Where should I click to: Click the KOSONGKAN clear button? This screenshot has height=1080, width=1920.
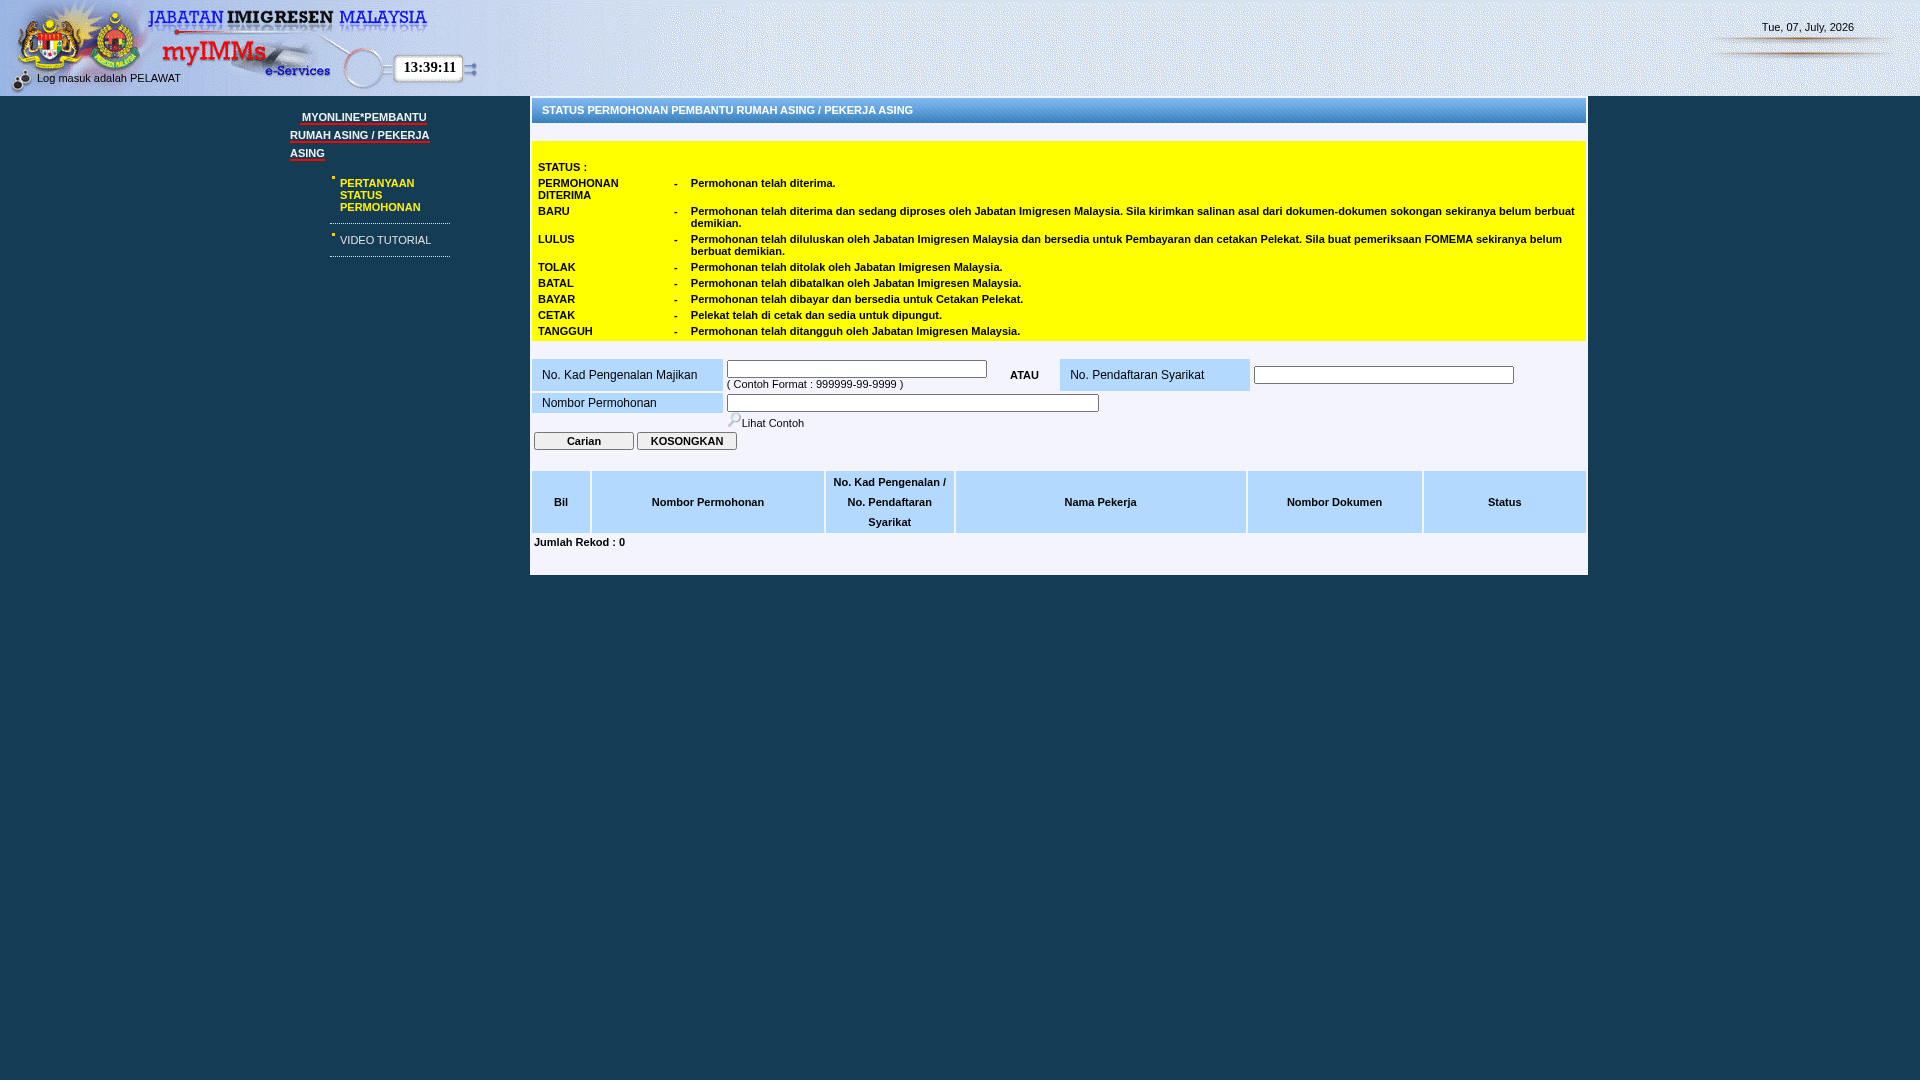point(687,441)
